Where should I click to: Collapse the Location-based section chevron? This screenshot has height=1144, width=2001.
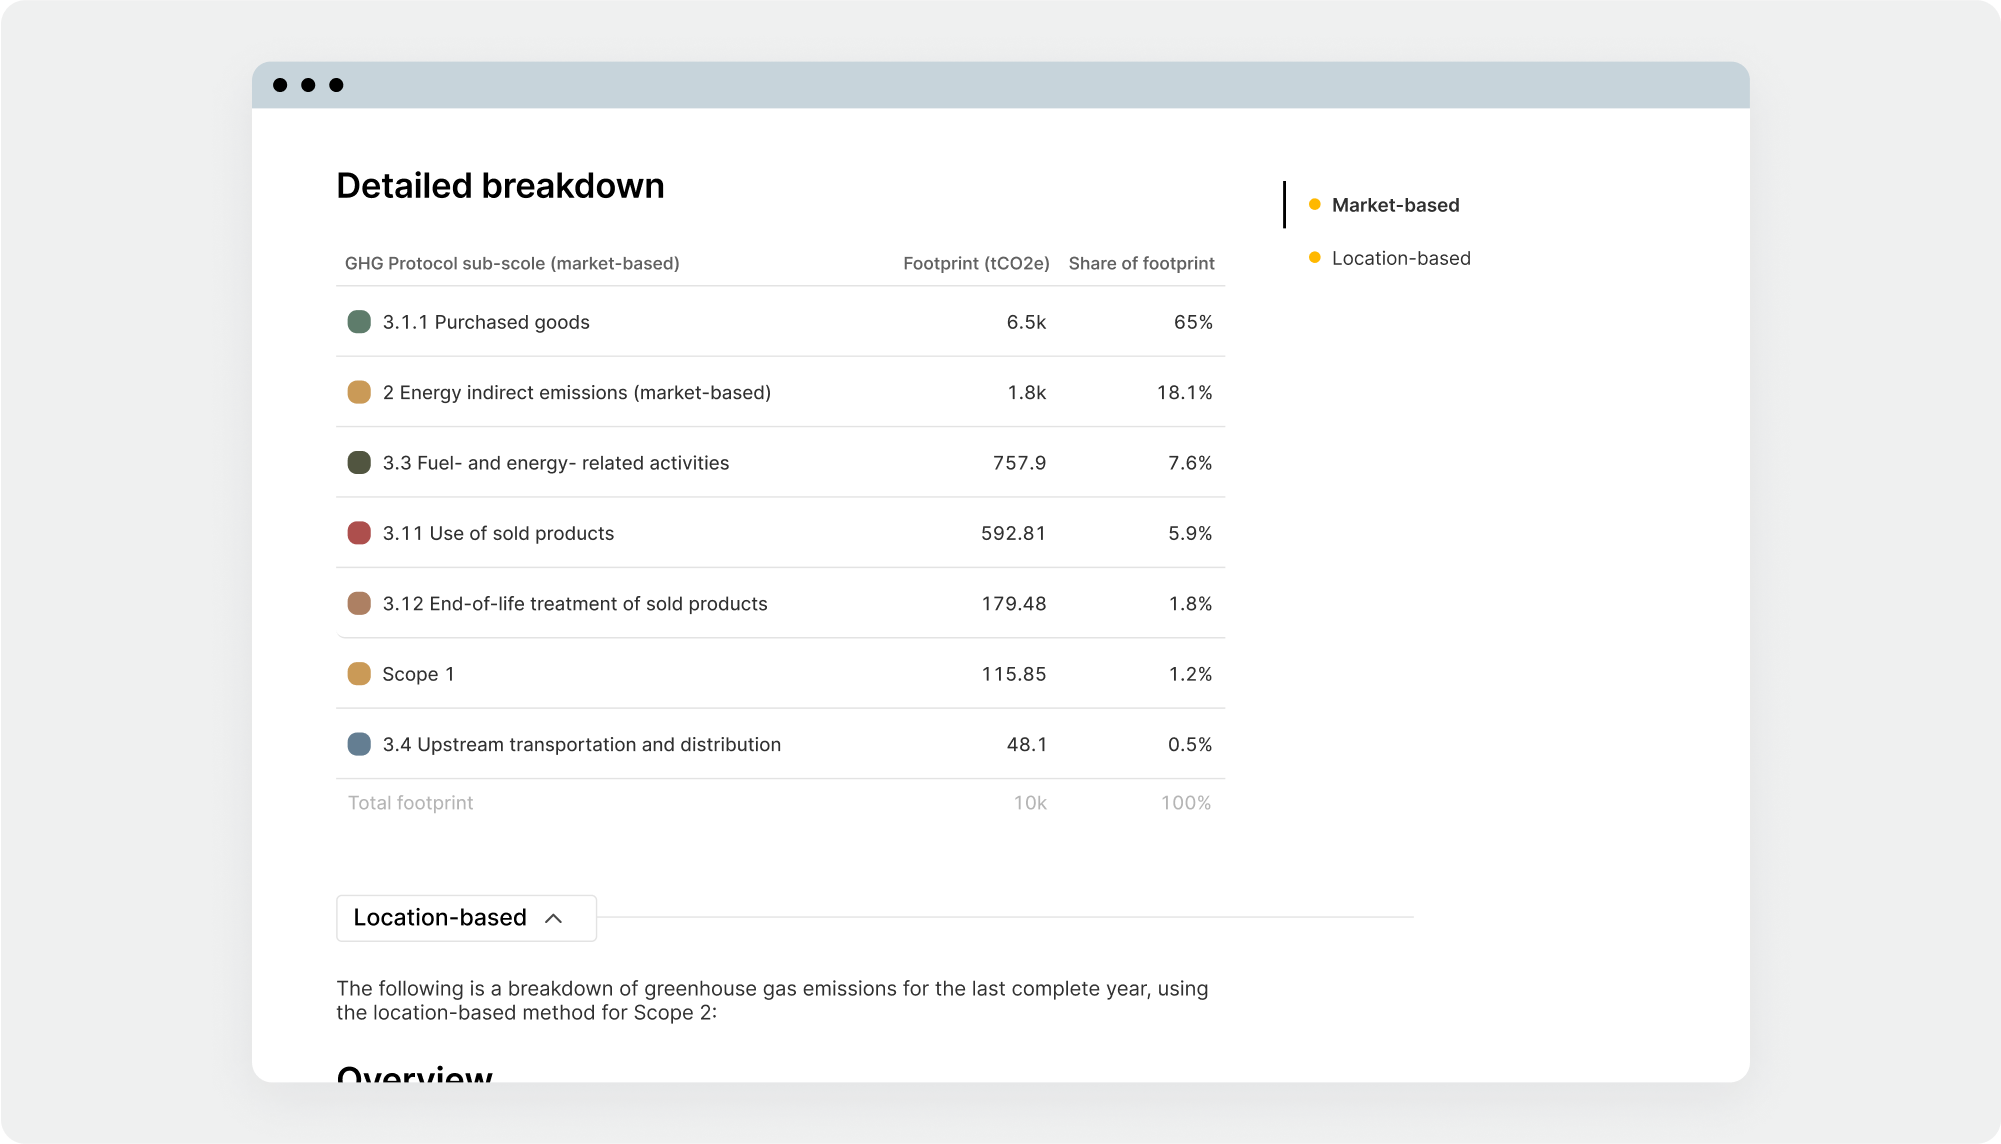[x=553, y=918]
